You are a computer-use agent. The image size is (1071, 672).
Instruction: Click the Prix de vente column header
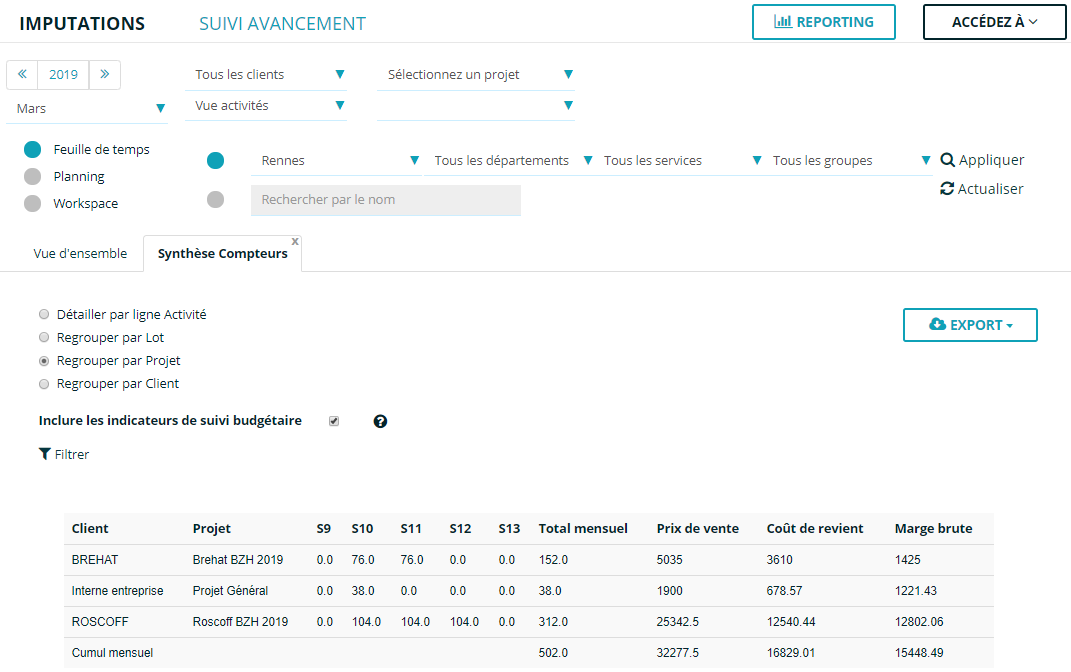697,529
